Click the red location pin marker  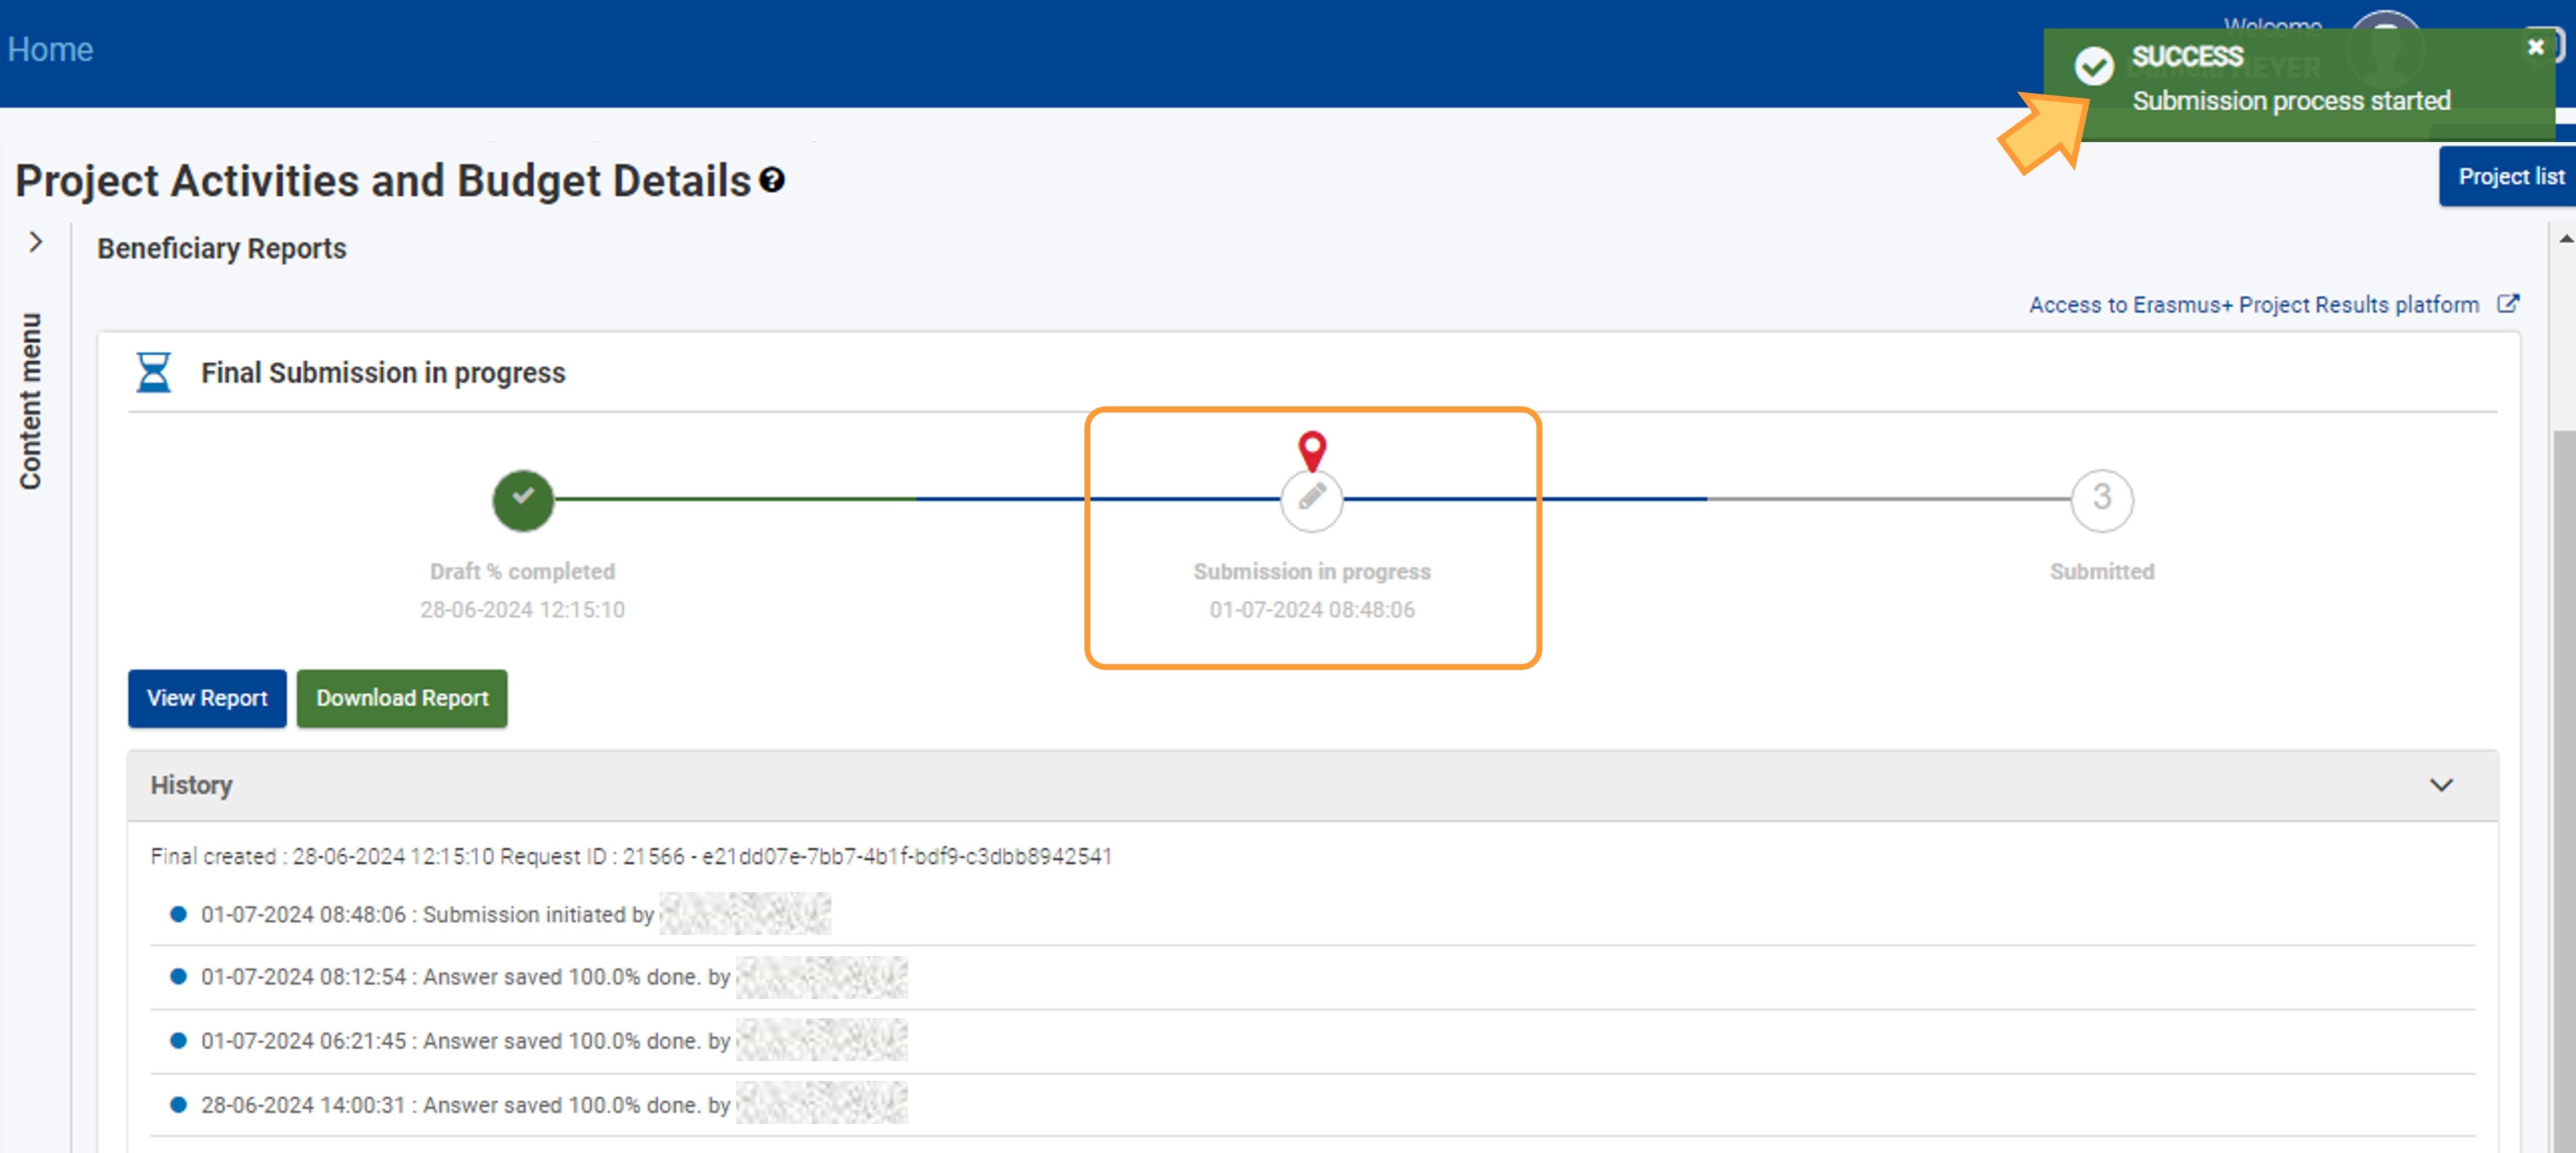[x=1312, y=451]
